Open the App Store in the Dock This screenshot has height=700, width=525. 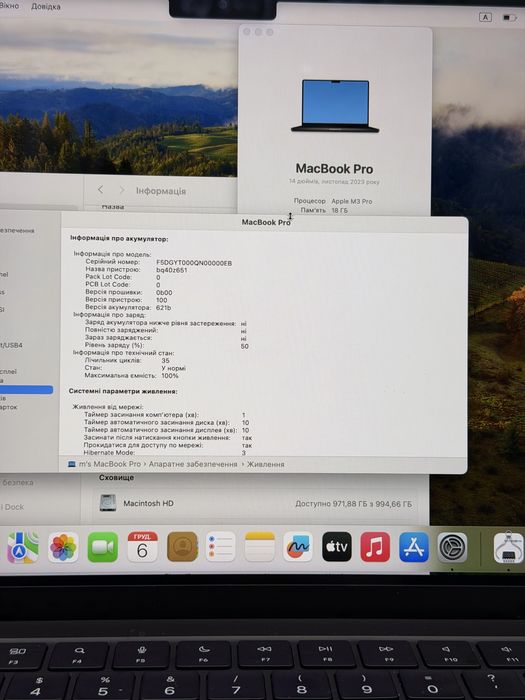[x=414, y=546]
